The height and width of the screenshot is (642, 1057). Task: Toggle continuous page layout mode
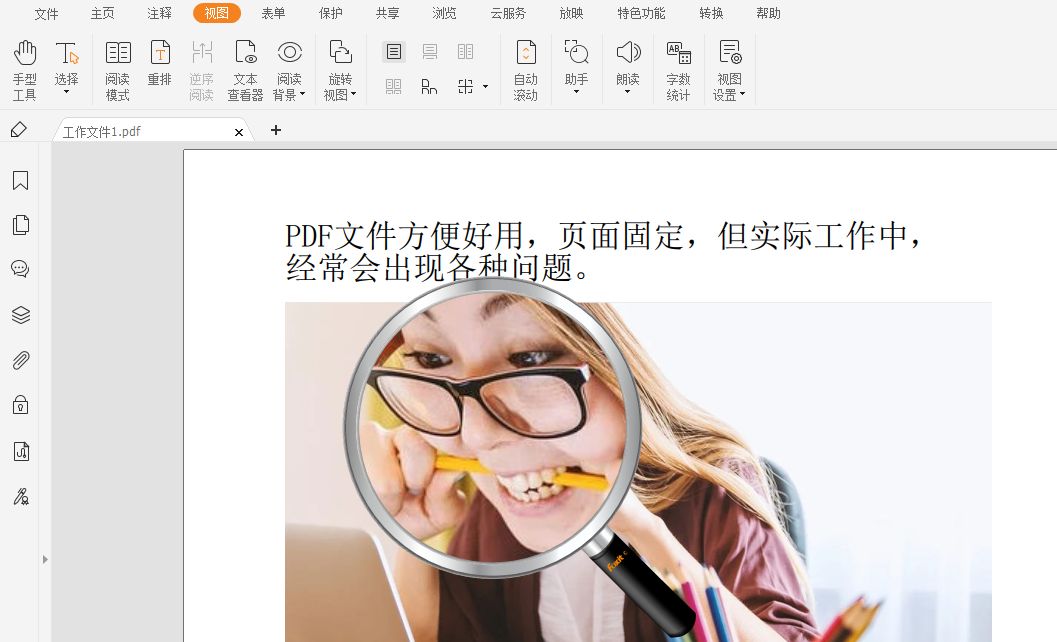[x=428, y=51]
